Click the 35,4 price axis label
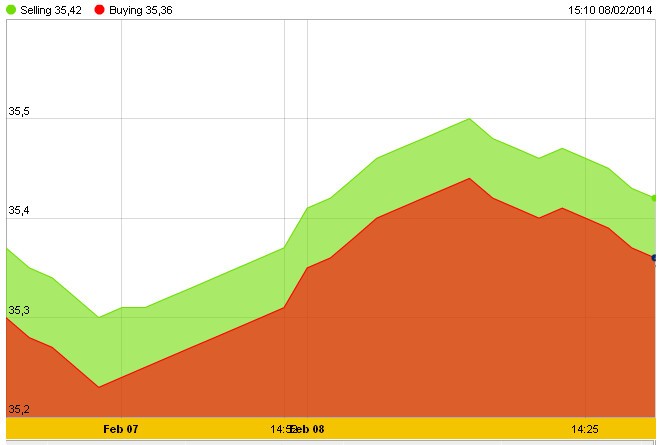 (19, 211)
